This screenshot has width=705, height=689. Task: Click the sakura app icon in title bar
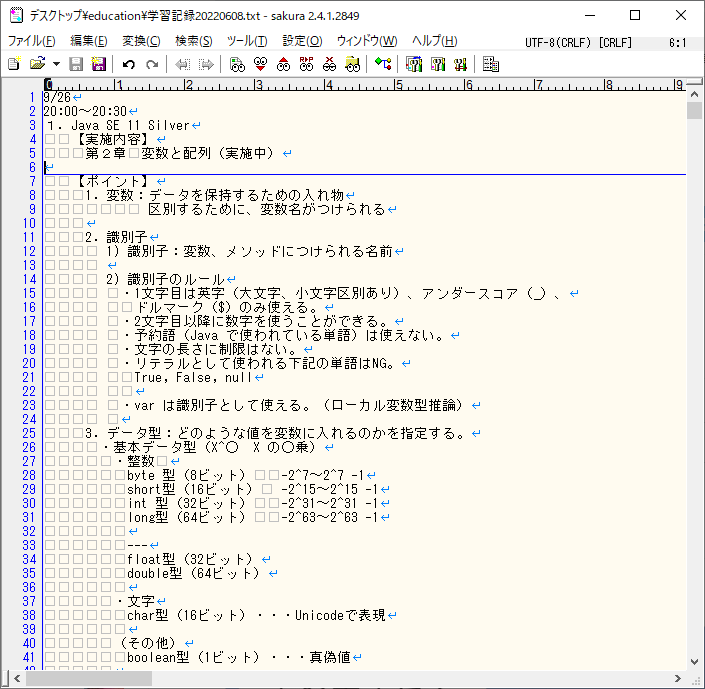[16, 15]
